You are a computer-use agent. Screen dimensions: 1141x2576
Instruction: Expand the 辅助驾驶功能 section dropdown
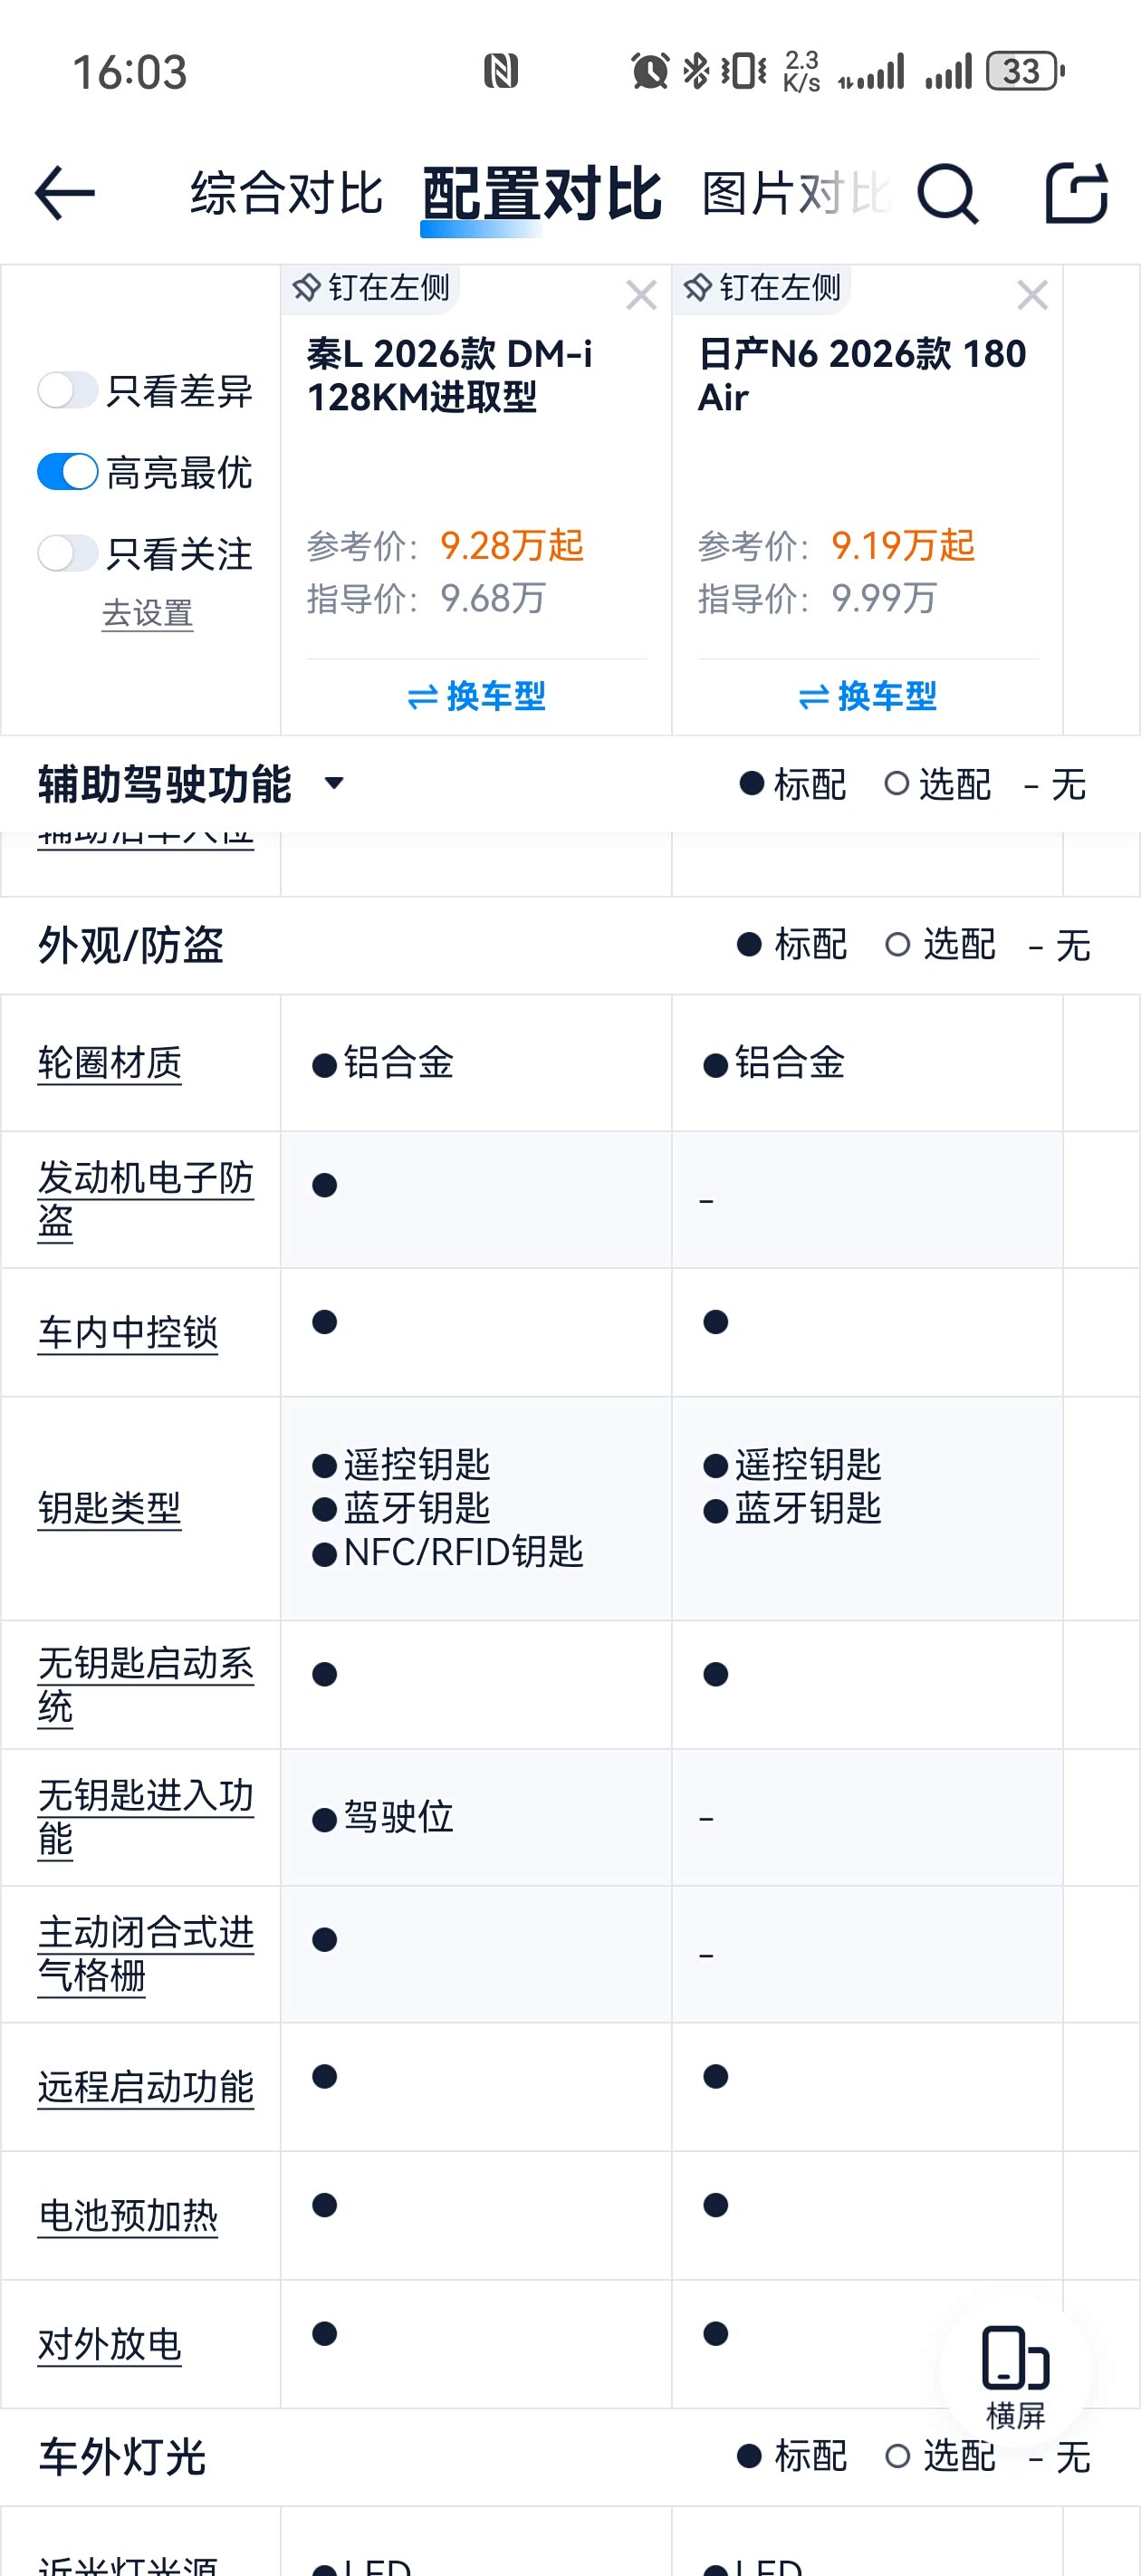[334, 783]
